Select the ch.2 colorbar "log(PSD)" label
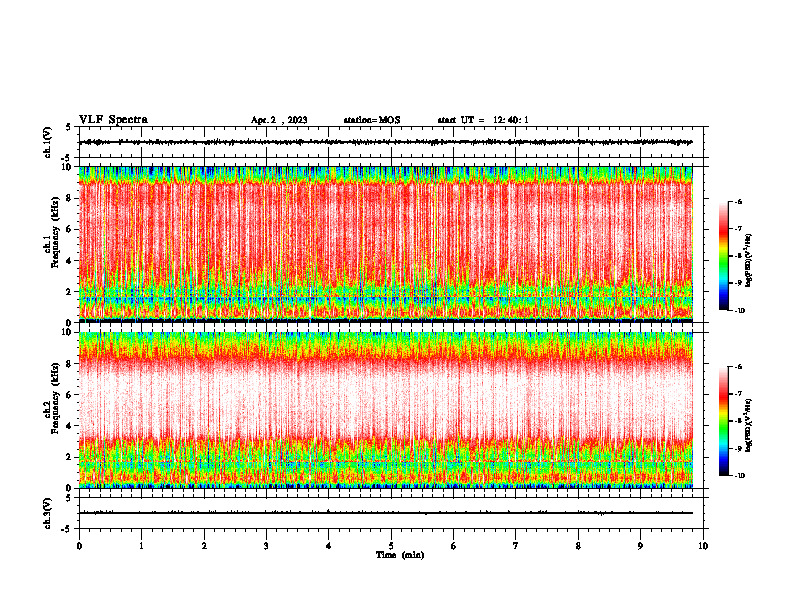Viewport: 792px width, 612px height. 749,424
